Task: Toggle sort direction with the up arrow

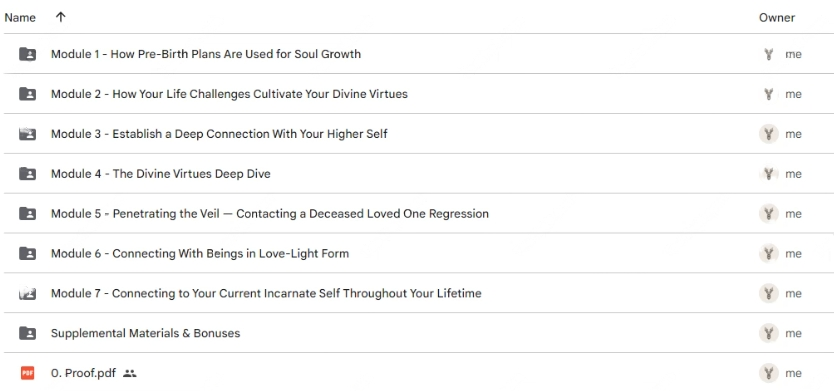Action: pyautogui.click(x=61, y=17)
